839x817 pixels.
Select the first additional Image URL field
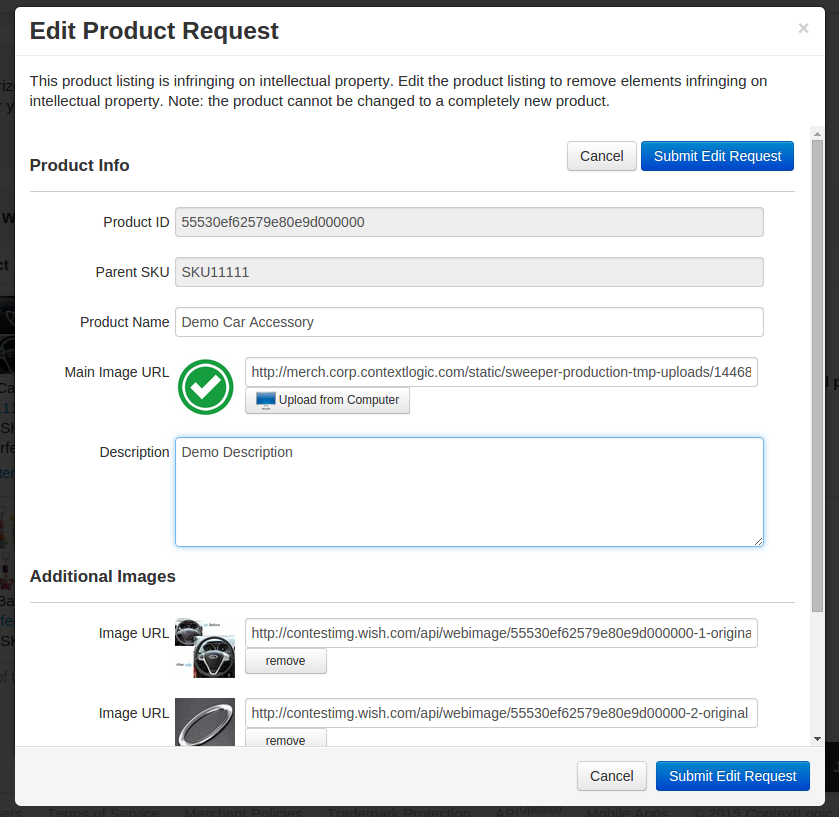(501, 633)
